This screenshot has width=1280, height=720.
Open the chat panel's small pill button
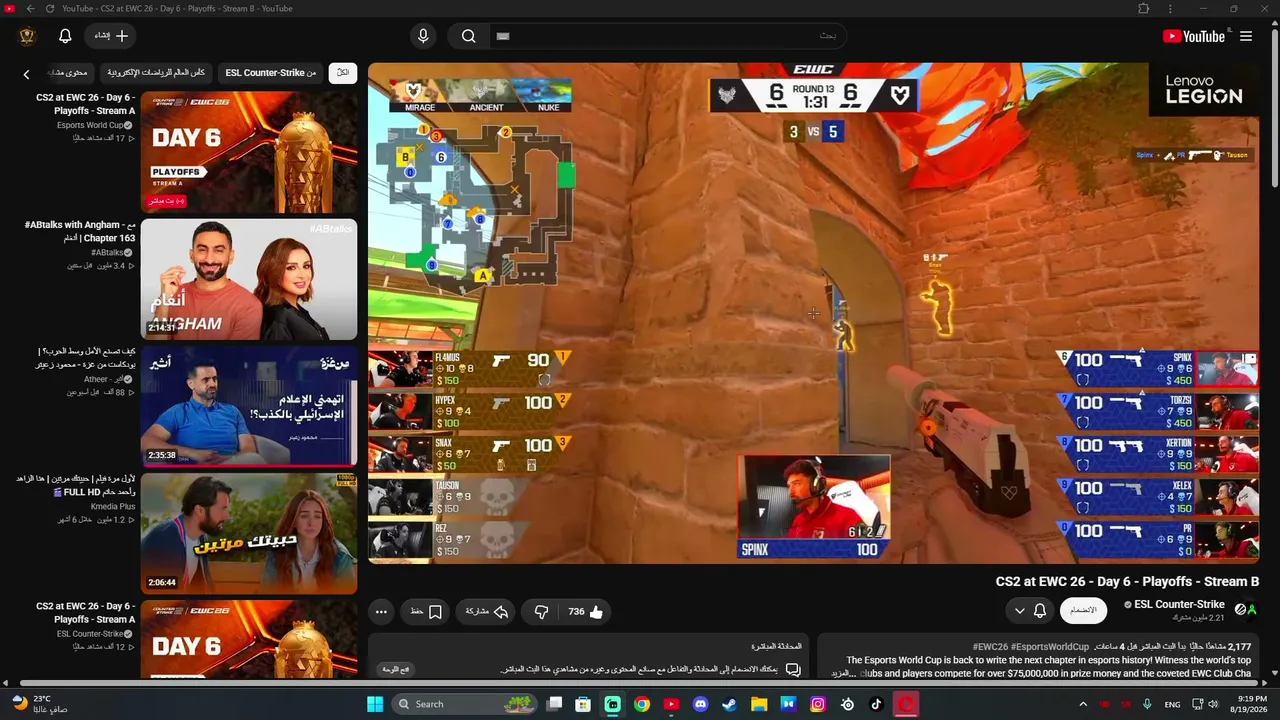coord(395,669)
